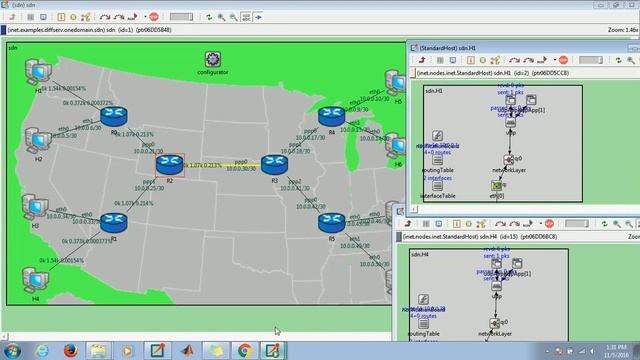Open MATLAB from taskbar
Screen dimensions: 640x360
click(x=187, y=351)
